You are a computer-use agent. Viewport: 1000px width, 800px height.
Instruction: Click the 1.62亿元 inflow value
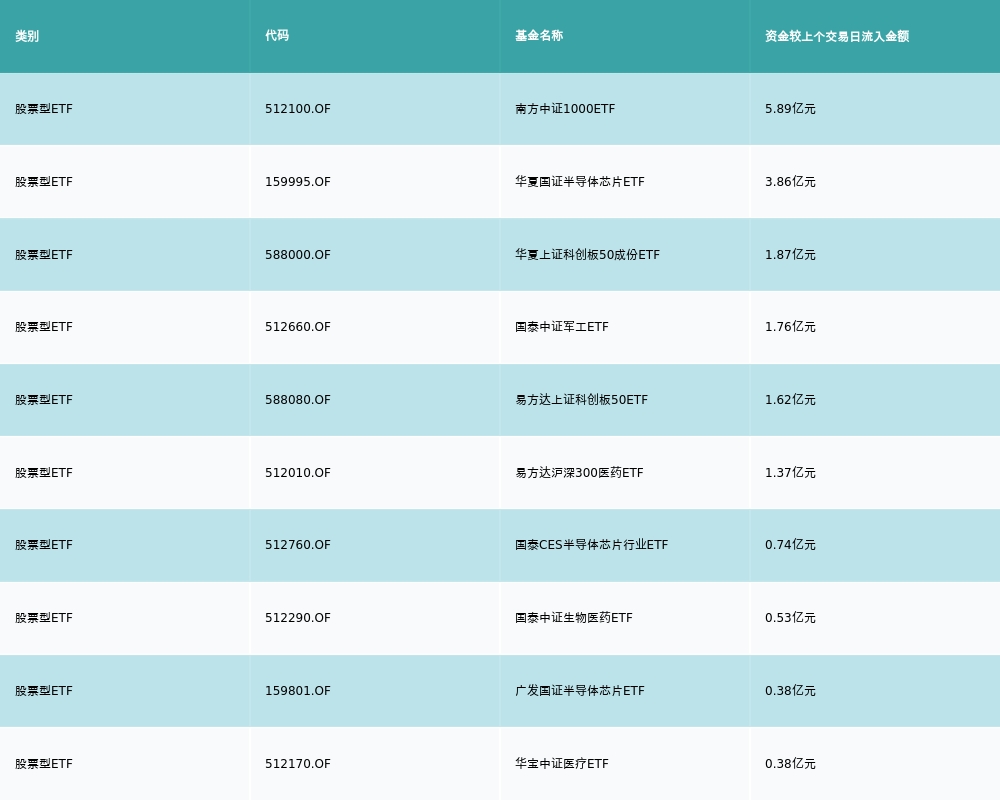coord(790,400)
